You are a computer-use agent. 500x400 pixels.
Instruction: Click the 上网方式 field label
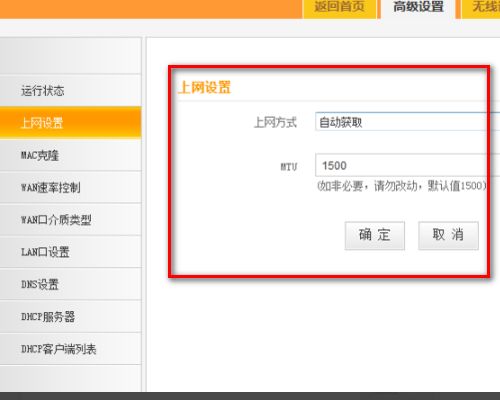tap(275, 122)
